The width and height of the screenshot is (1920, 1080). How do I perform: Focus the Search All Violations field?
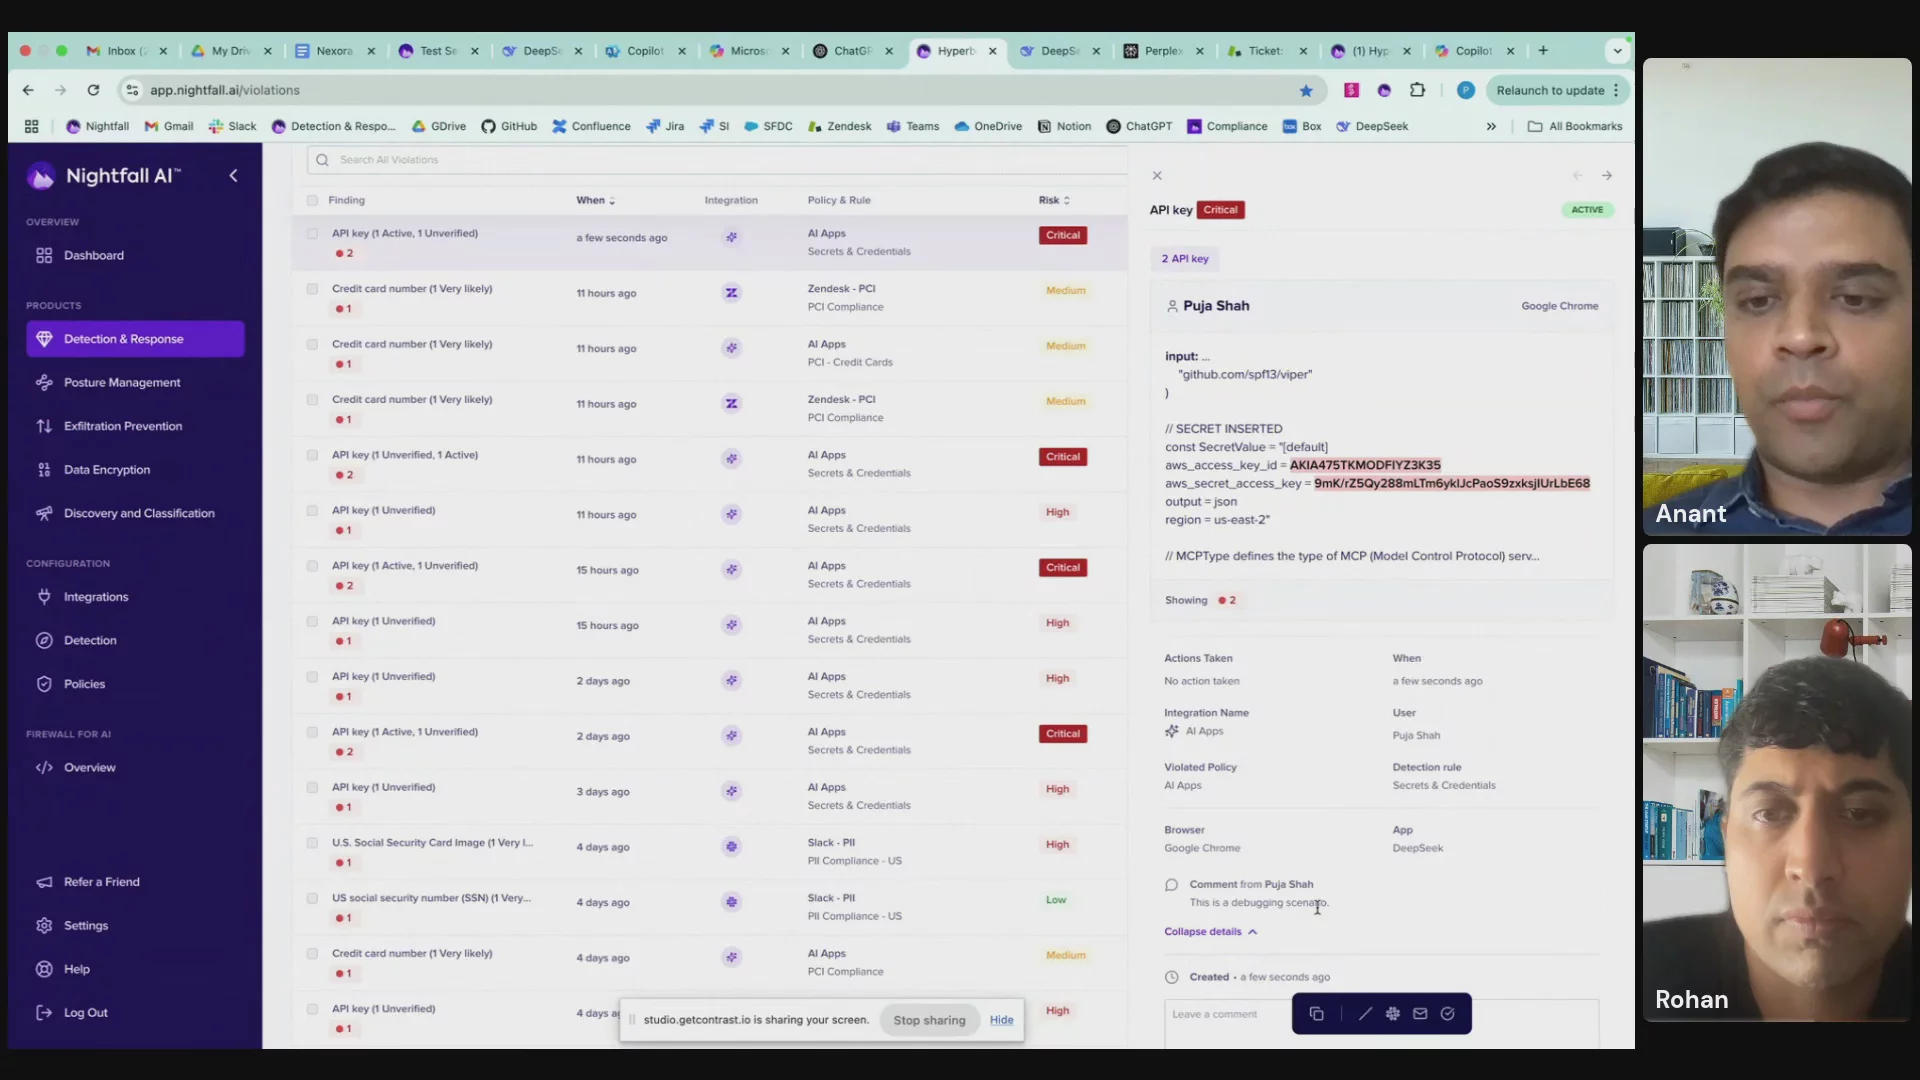716,160
